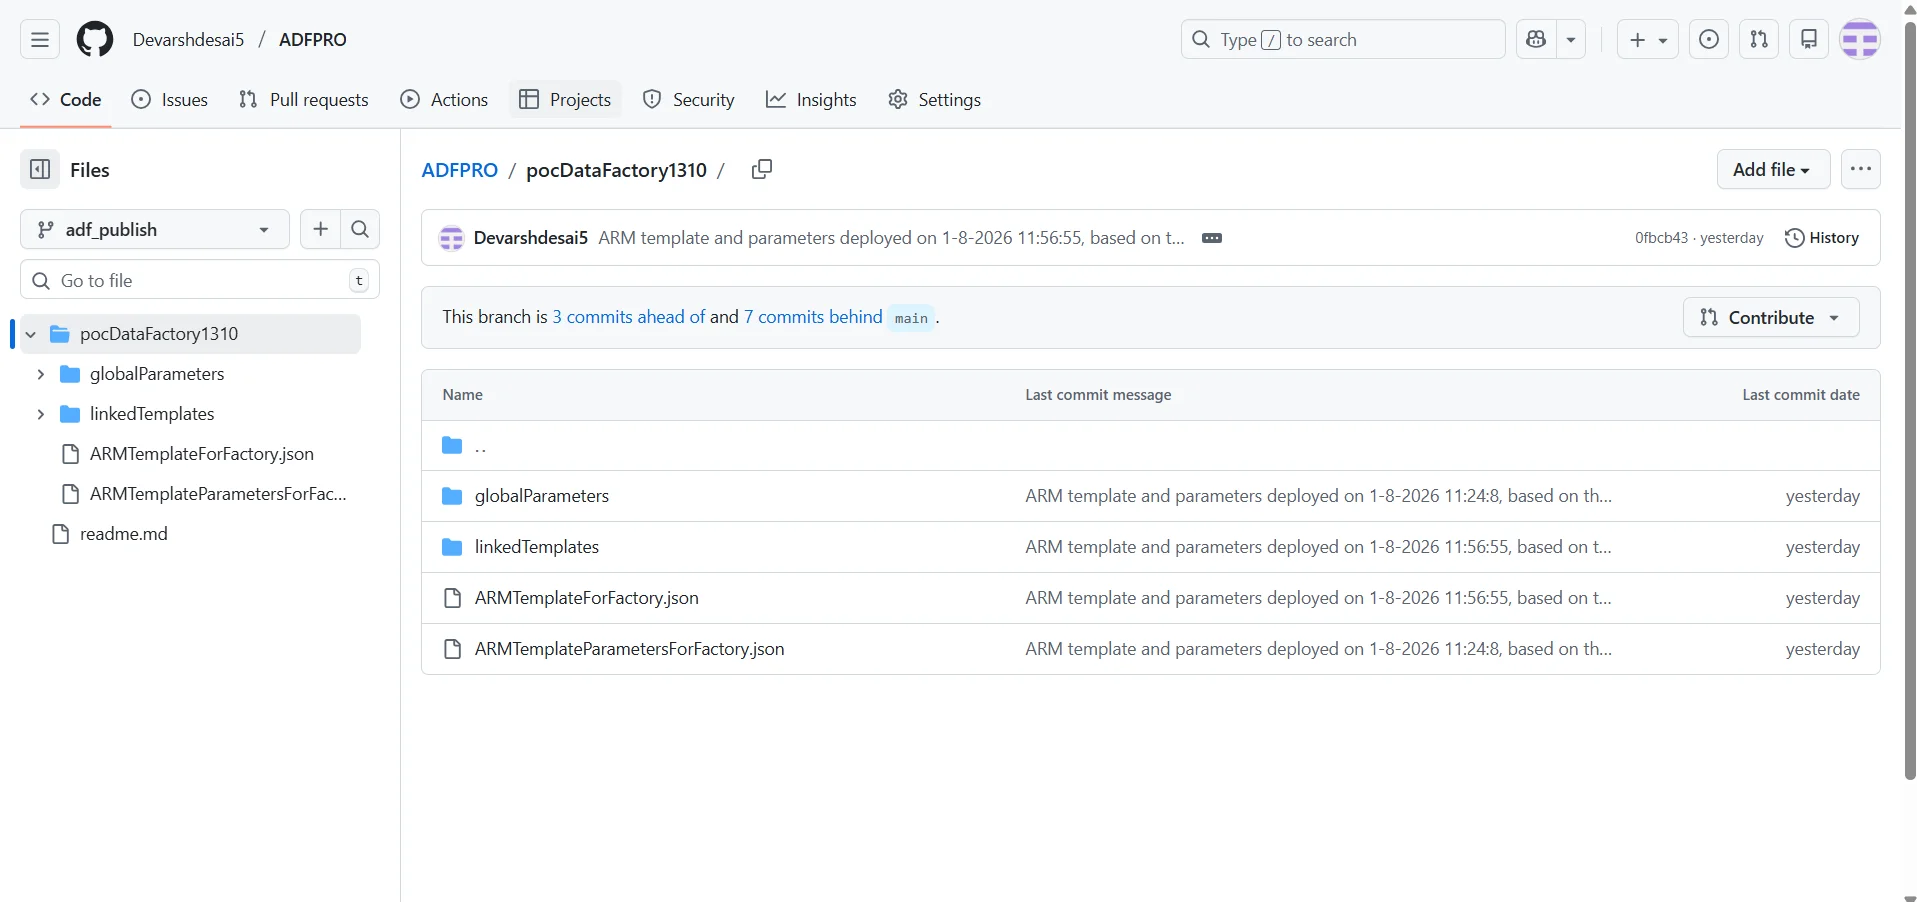Open the Contribute dropdown
This screenshot has width=1917, height=902.
point(1770,317)
